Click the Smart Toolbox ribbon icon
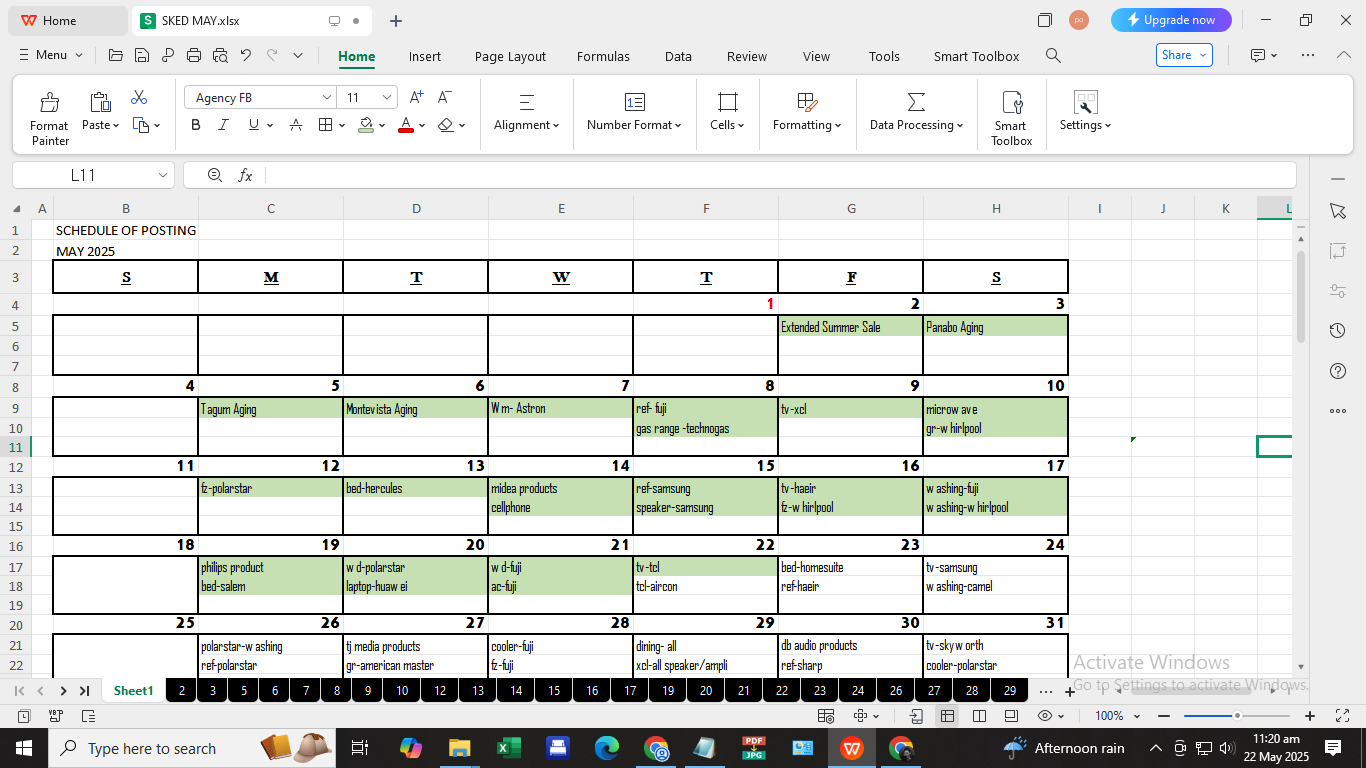The width and height of the screenshot is (1366, 768). click(1011, 119)
